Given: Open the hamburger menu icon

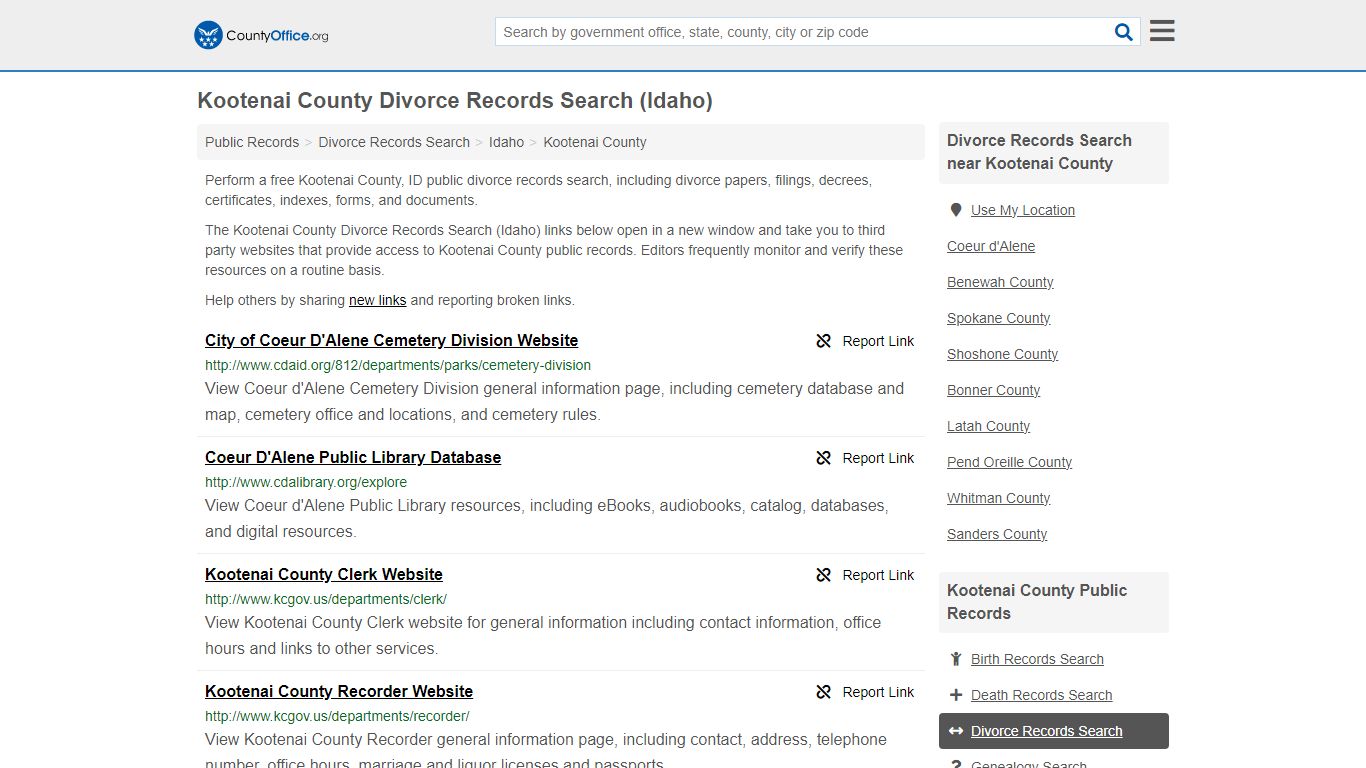Looking at the screenshot, I should pos(1162,31).
